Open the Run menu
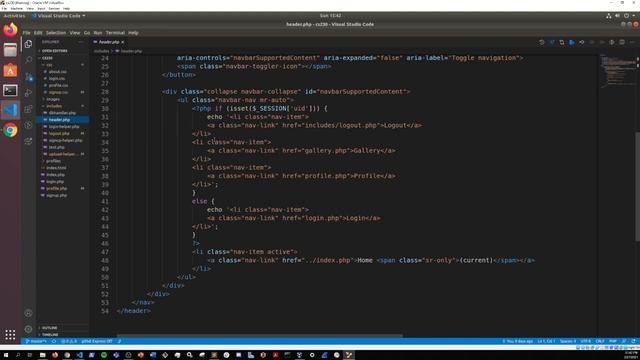Image resolution: width=640 pixels, height=360 pixels. [x=98, y=33]
